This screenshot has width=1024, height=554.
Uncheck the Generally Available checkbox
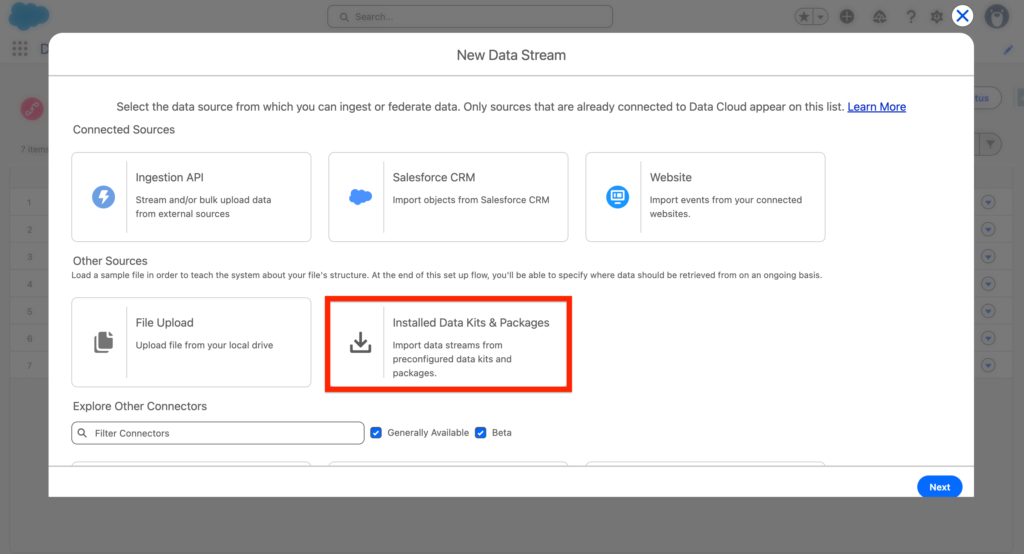tap(376, 433)
